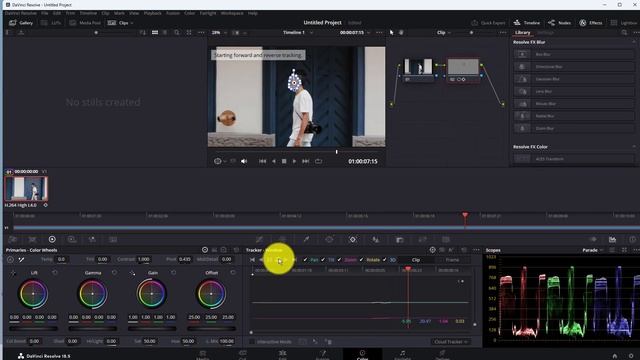Open the Lightbox view
The height and width of the screenshot is (360, 640).
click(623, 23)
